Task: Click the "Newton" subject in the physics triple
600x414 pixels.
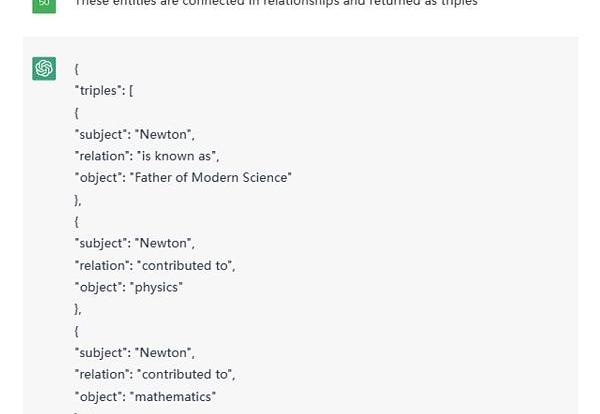Action: [166, 244]
